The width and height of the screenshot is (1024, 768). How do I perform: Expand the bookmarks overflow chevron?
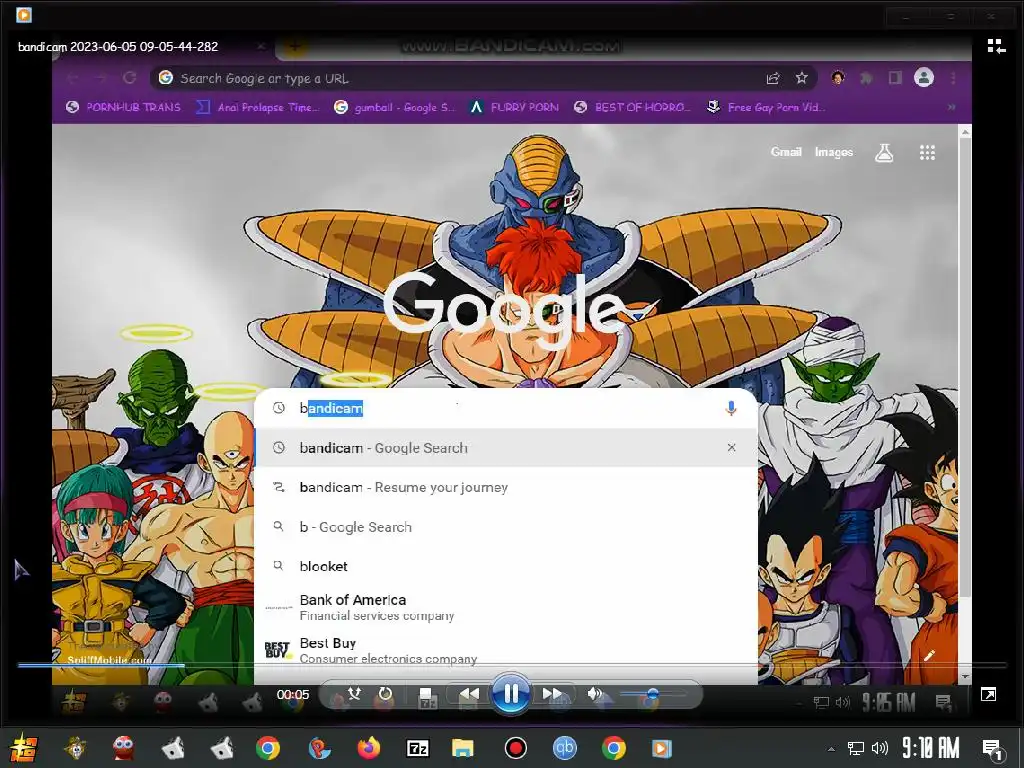point(952,107)
